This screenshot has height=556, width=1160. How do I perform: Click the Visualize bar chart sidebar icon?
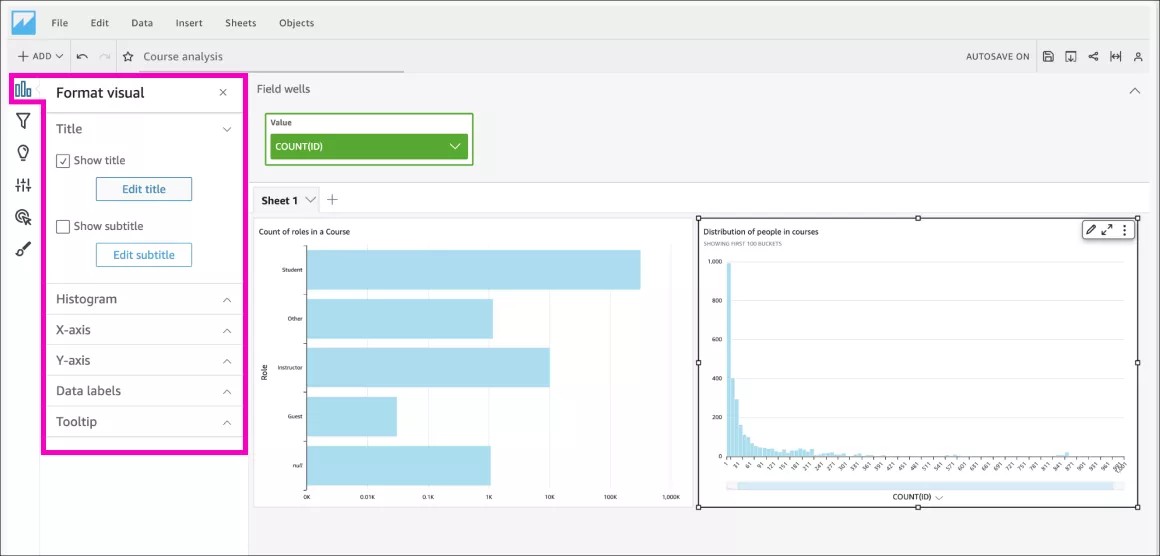(x=23, y=90)
